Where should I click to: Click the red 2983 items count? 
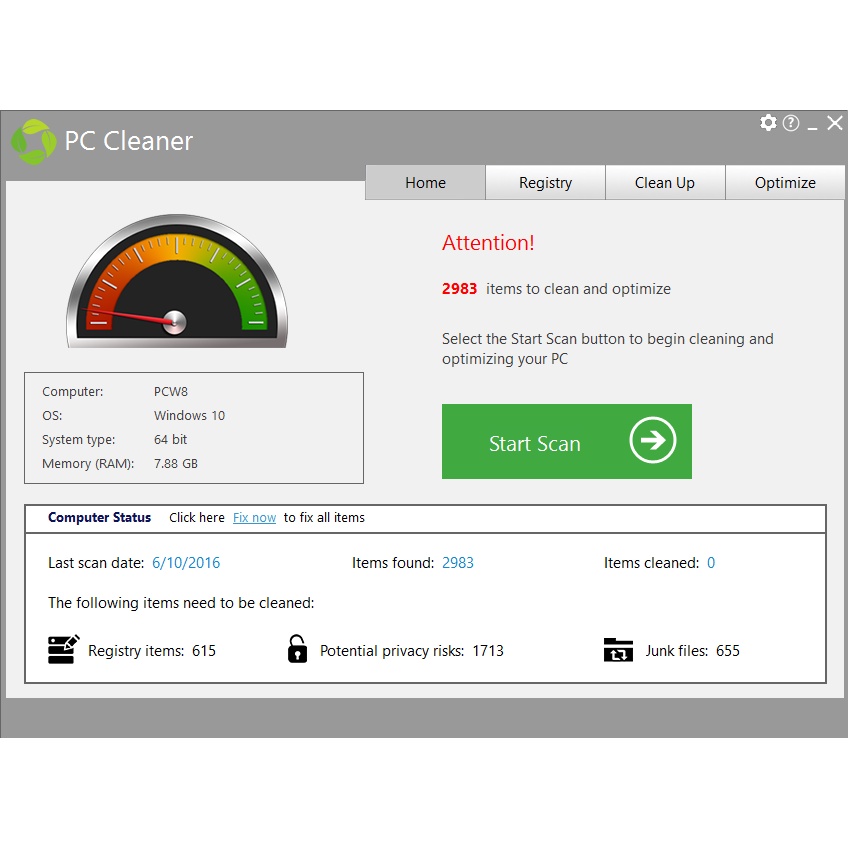point(459,289)
